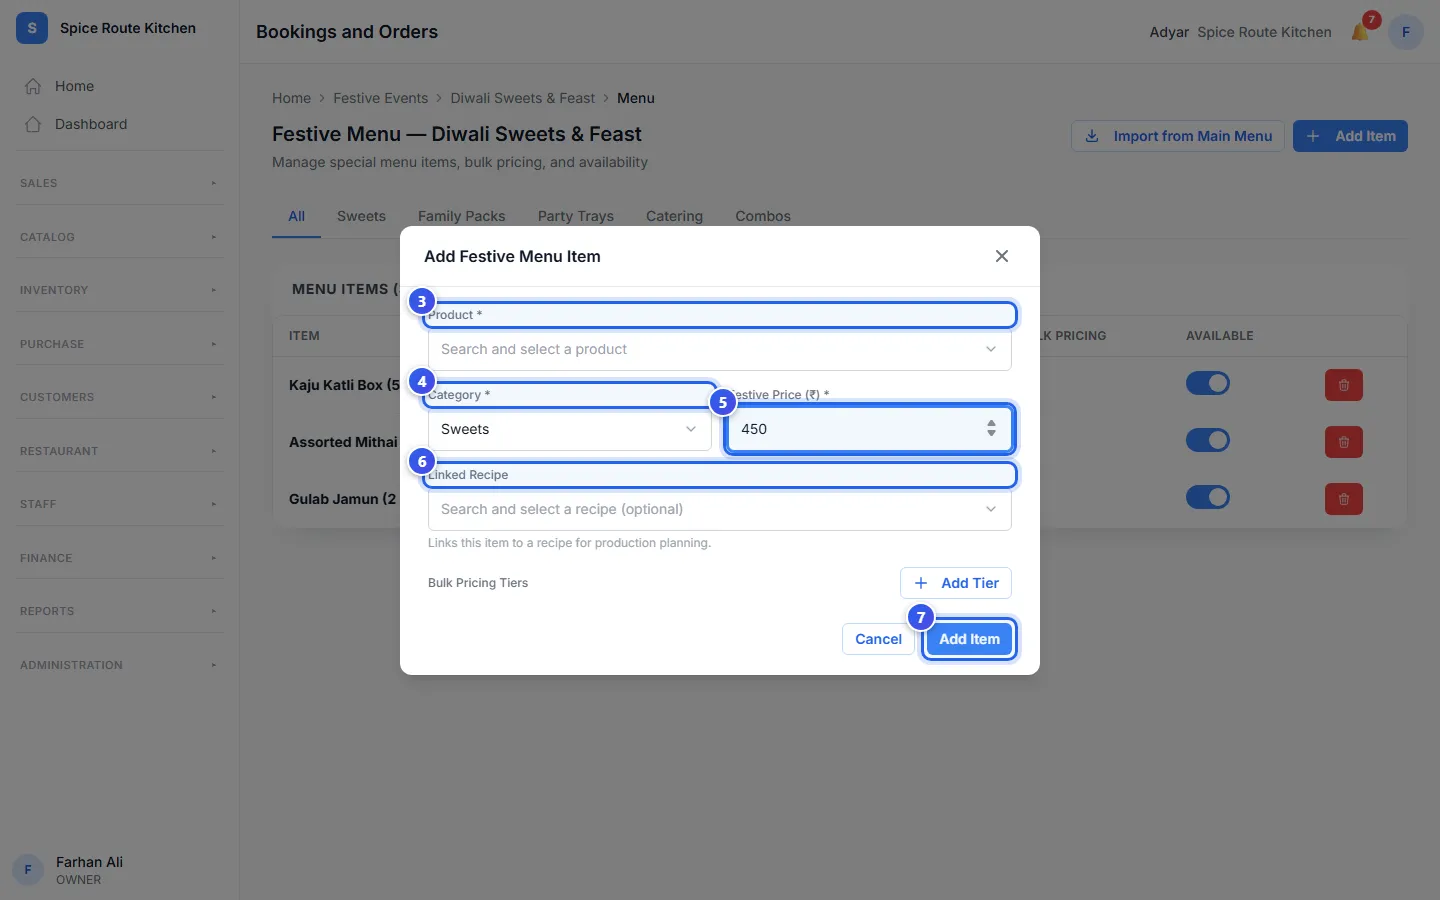Close the Add Festive Menu Item dialog

1002,256
